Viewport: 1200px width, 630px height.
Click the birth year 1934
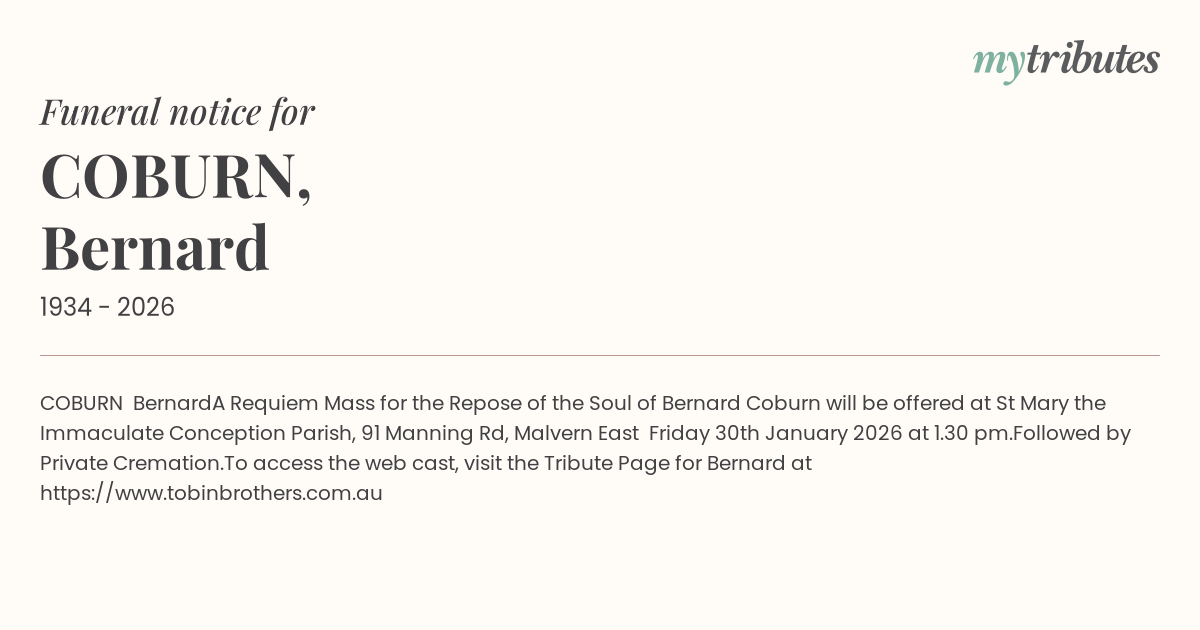click(67, 308)
